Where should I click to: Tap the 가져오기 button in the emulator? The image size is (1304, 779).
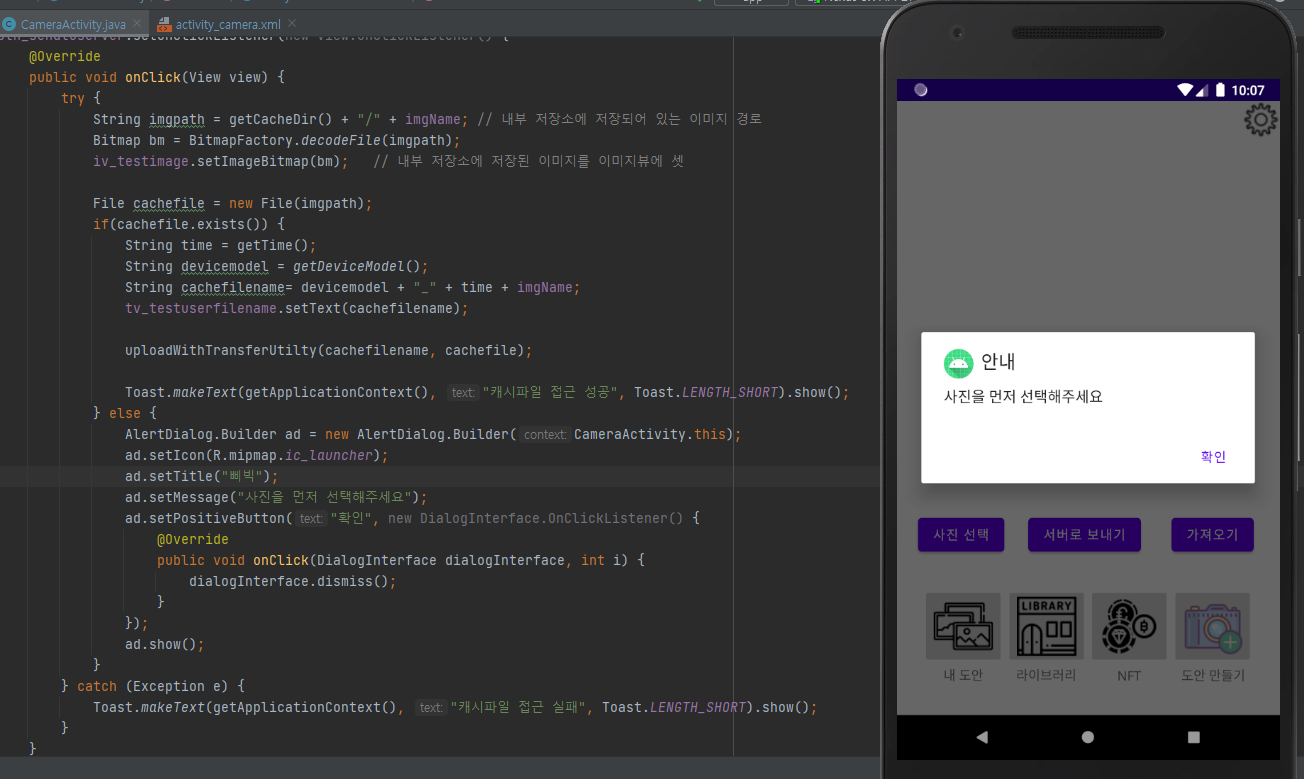[x=1212, y=535]
